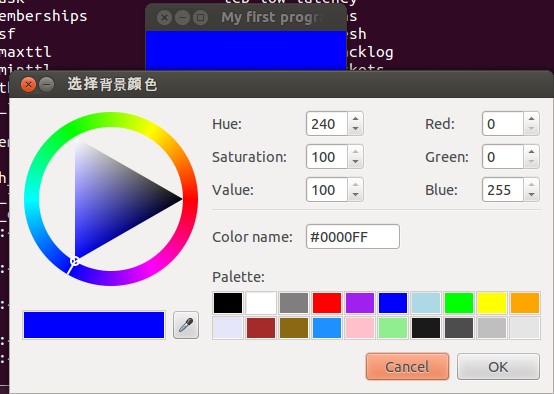The width and height of the screenshot is (554, 394).
Task: Select the pink palette swatch
Action: [360, 328]
